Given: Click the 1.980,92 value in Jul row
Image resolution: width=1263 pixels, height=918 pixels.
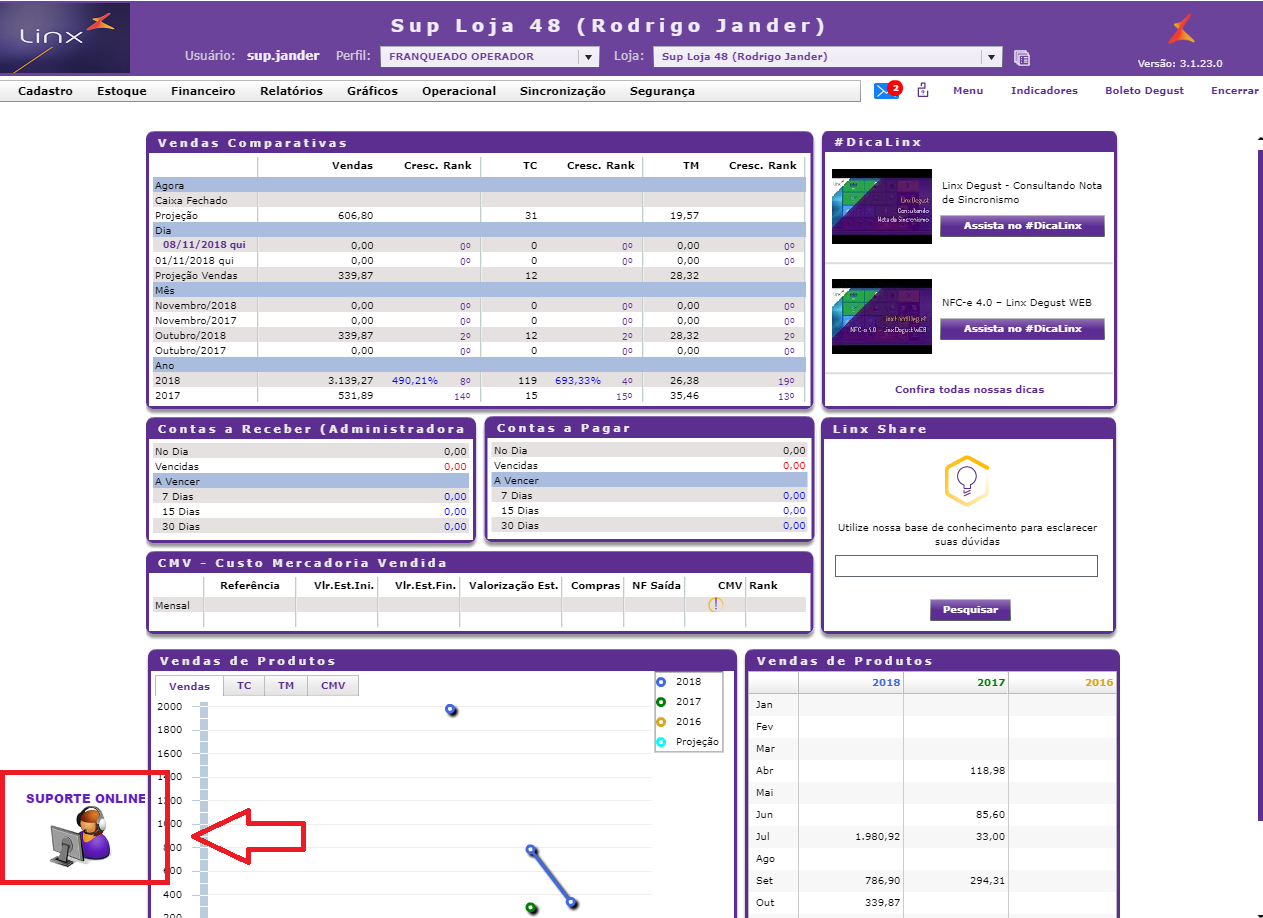Looking at the screenshot, I should pos(877,837).
